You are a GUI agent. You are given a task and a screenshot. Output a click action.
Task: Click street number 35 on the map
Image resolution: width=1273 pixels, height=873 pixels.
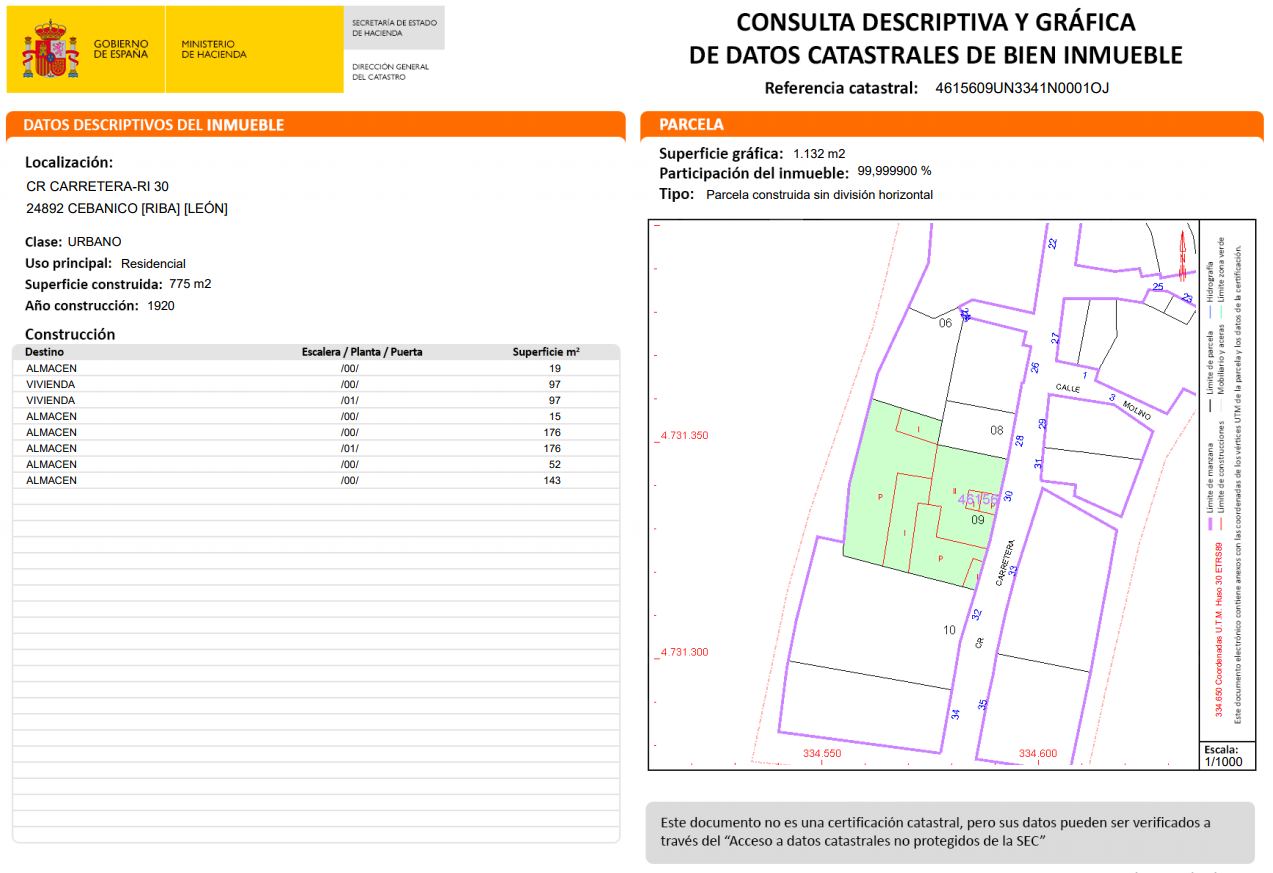click(x=983, y=704)
